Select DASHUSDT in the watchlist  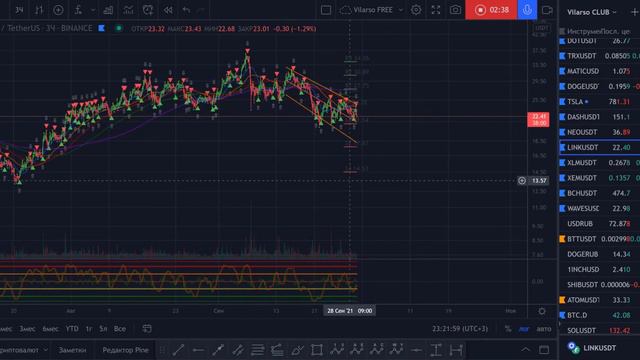point(599,117)
